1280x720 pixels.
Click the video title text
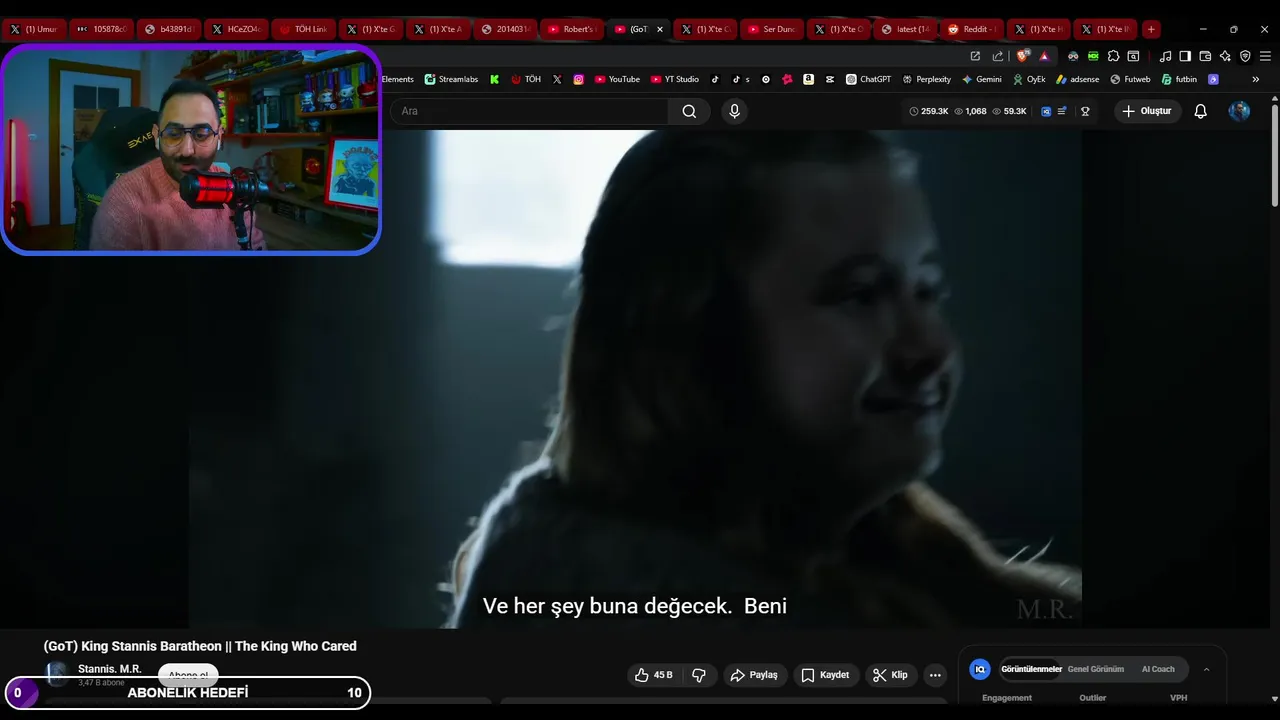tap(200, 646)
